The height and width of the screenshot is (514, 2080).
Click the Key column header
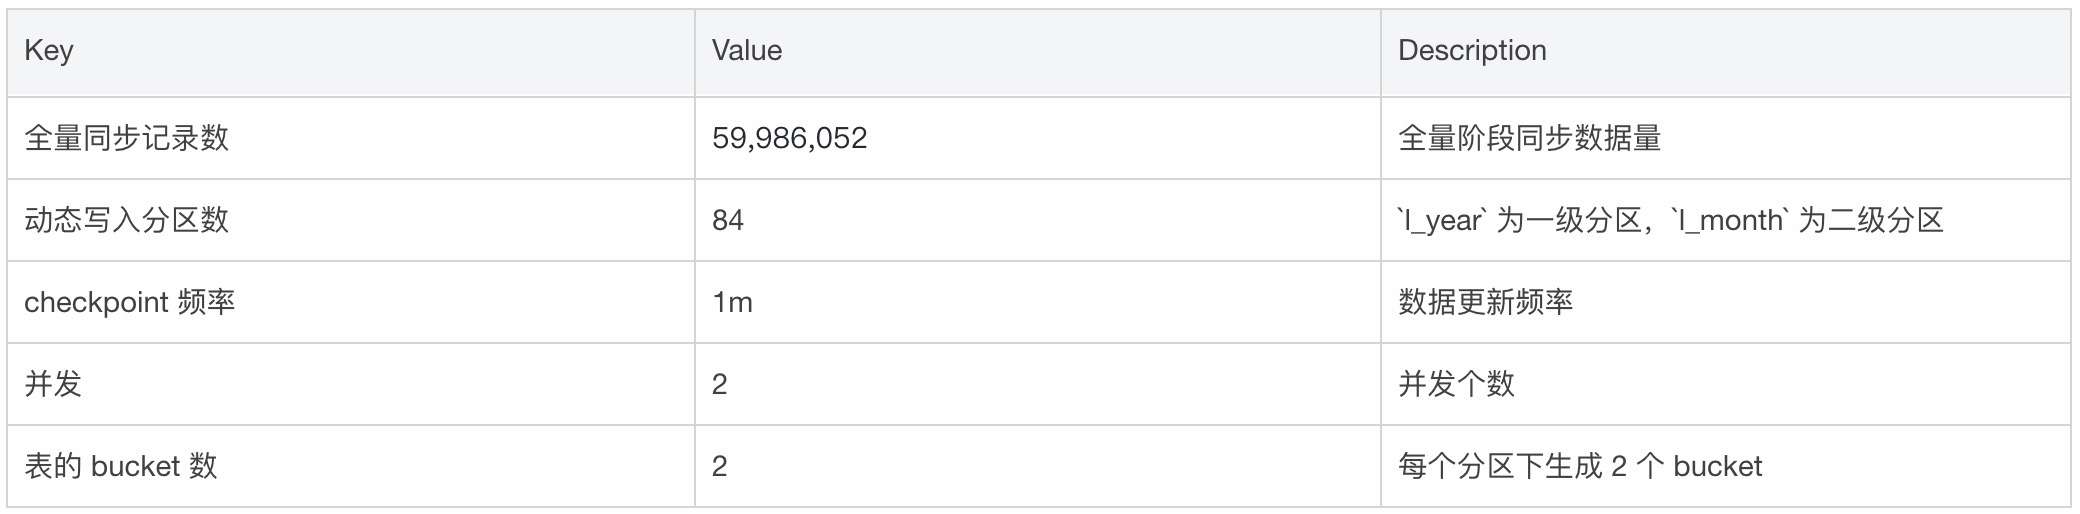click(49, 51)
